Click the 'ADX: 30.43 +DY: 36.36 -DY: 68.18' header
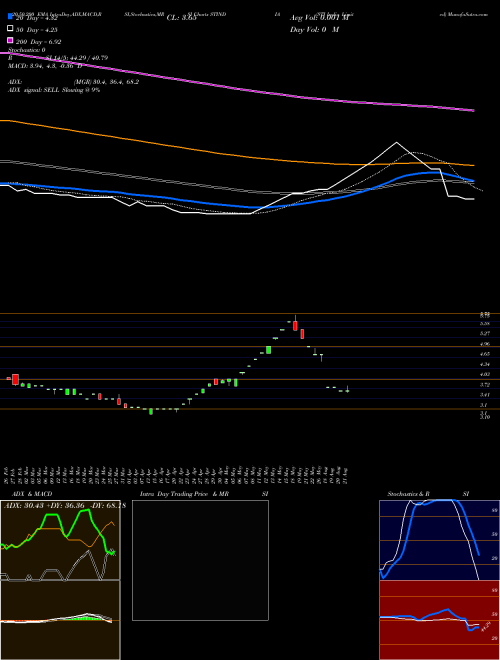This screenshot has height=660, width=500. 65,505
